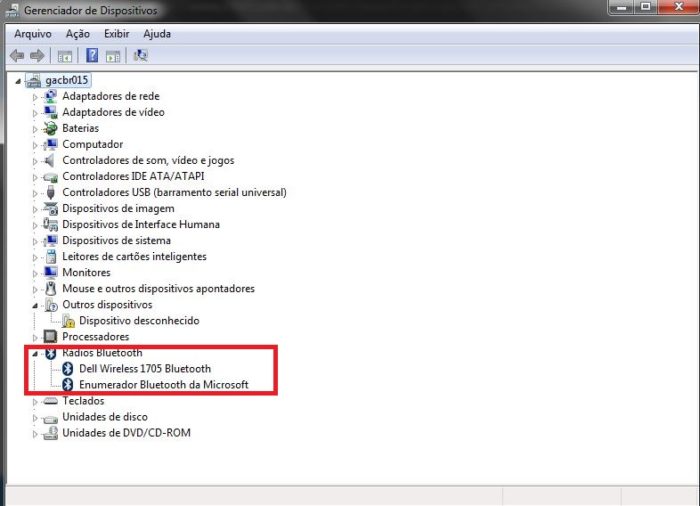Select Dispositivo desconhecido text
Screen dimensions: 700x506
(x=139, y=321)
